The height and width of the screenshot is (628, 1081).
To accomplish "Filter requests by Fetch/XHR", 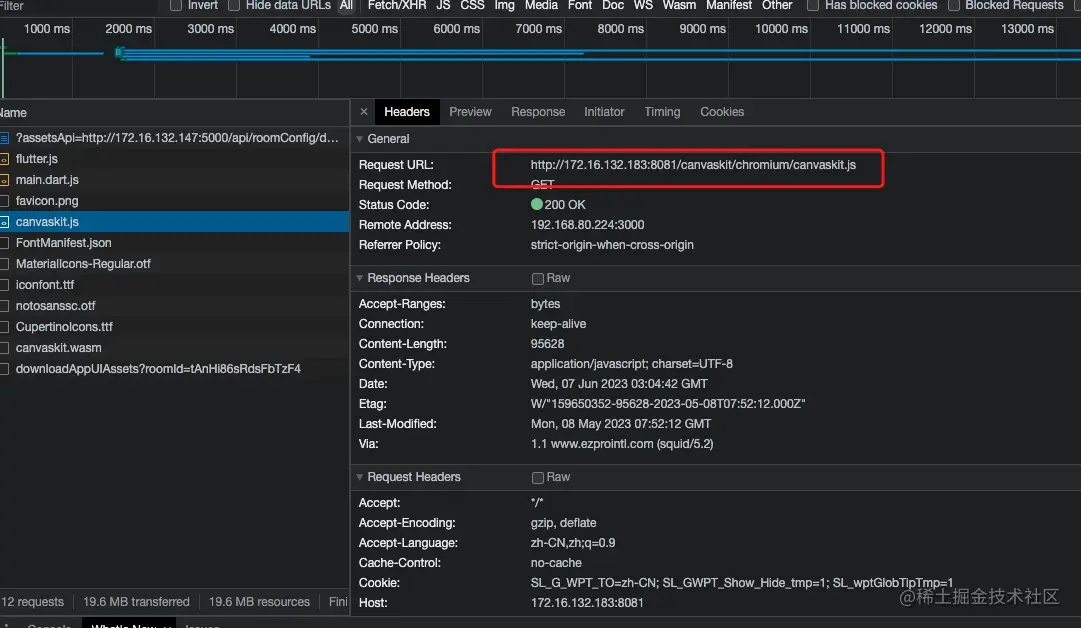I will [396, 6].
